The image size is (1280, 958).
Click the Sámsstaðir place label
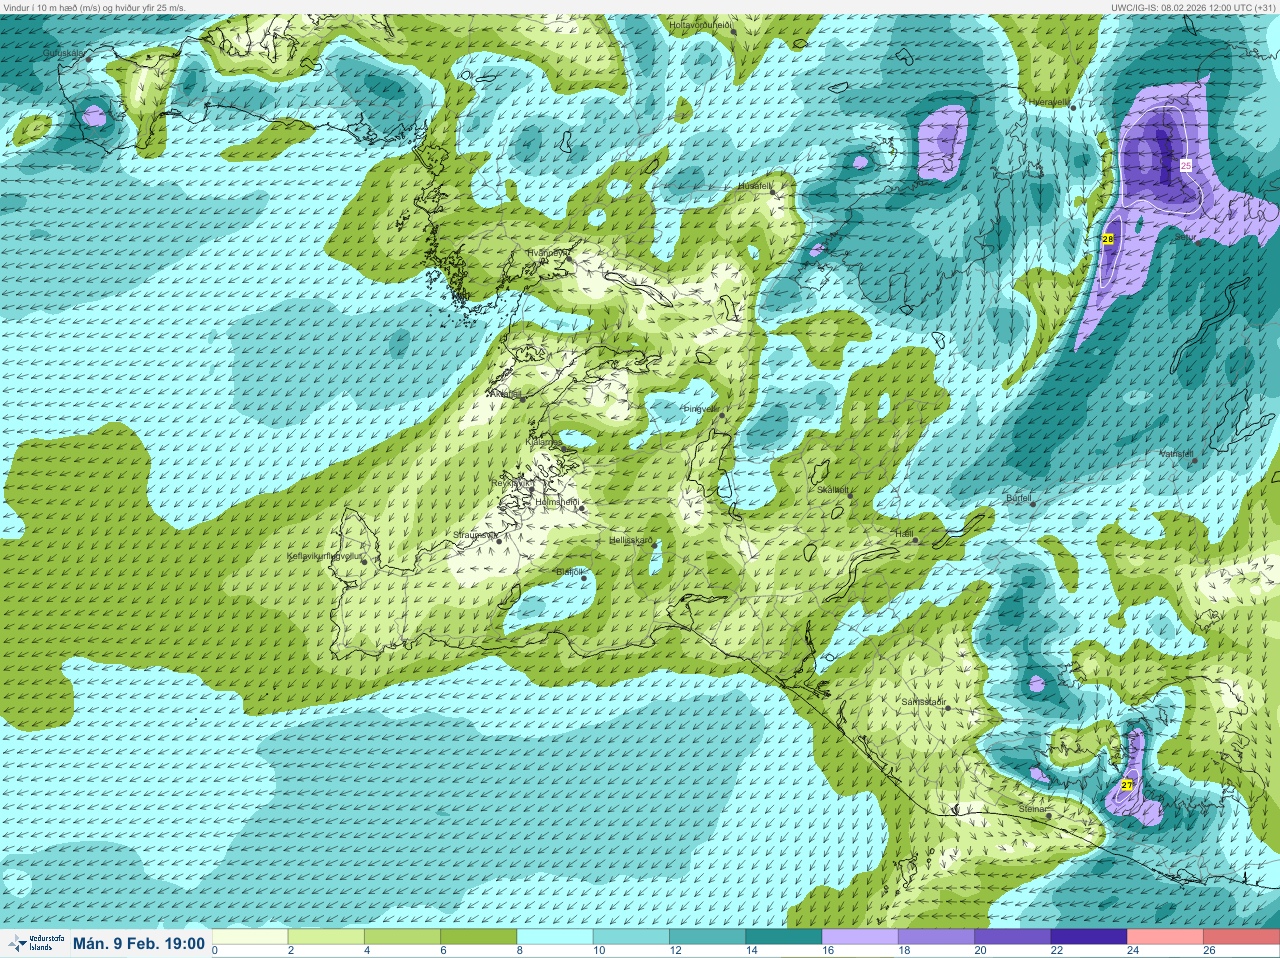click(923, 702)
